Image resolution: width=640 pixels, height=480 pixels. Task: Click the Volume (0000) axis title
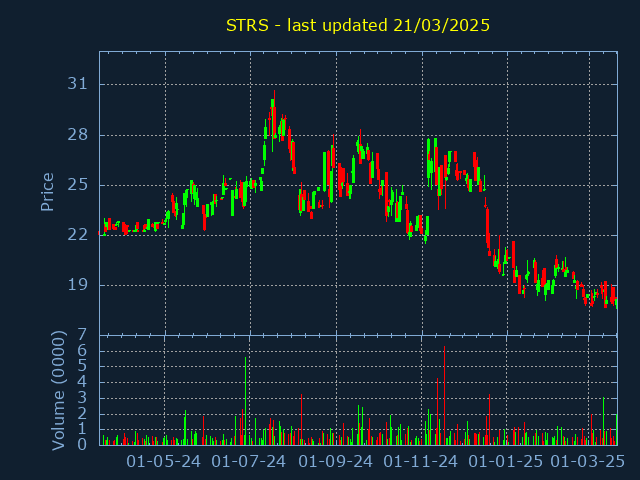pos(59,391)
